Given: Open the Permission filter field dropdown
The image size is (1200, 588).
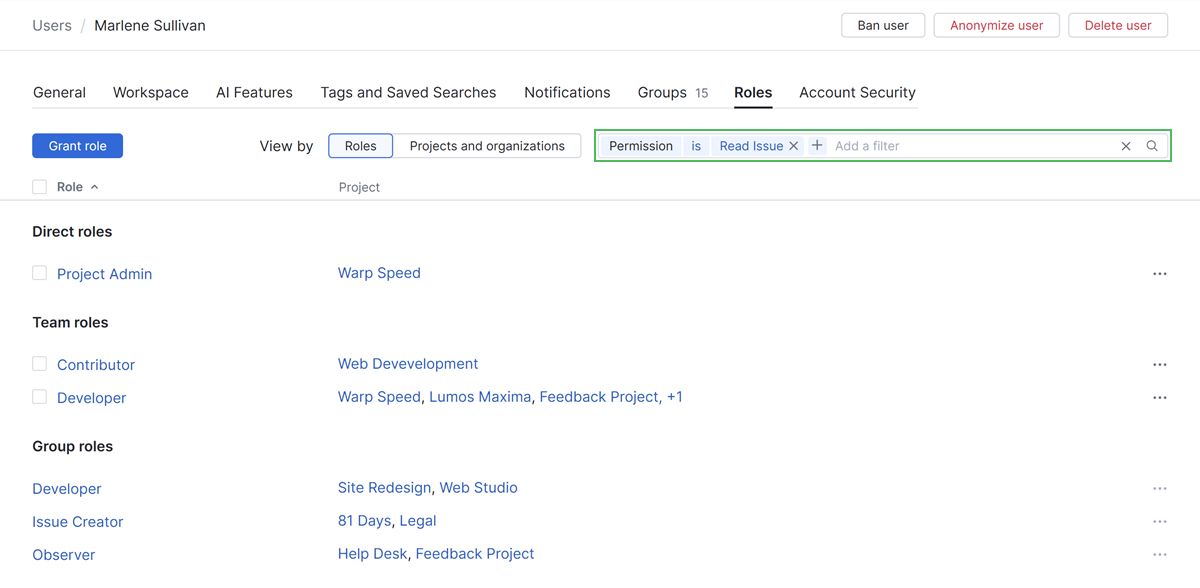Looking at the screenshot, I should tap(641, 146).
